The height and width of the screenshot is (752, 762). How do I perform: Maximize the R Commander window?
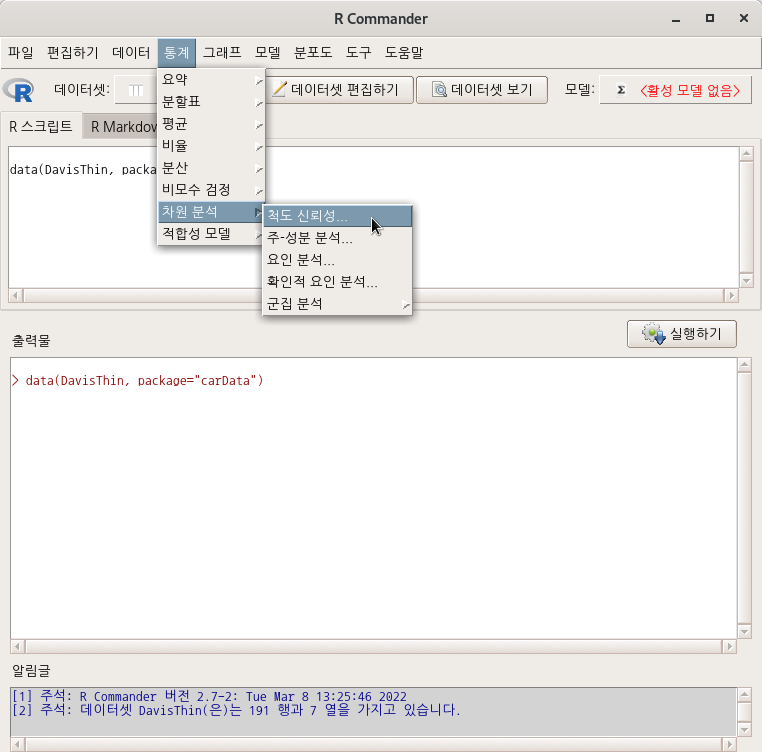pos(710,18)
